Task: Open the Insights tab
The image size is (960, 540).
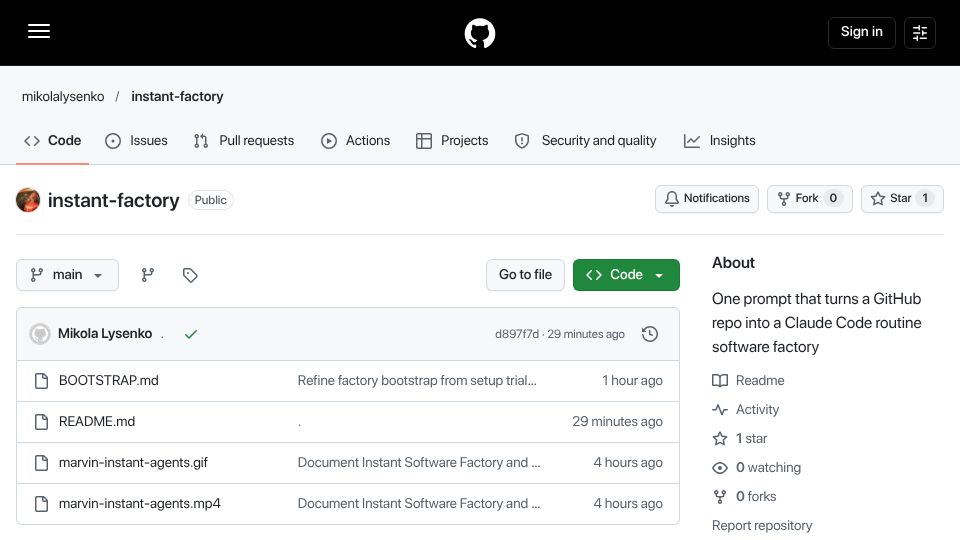Action: click(720, 141)
